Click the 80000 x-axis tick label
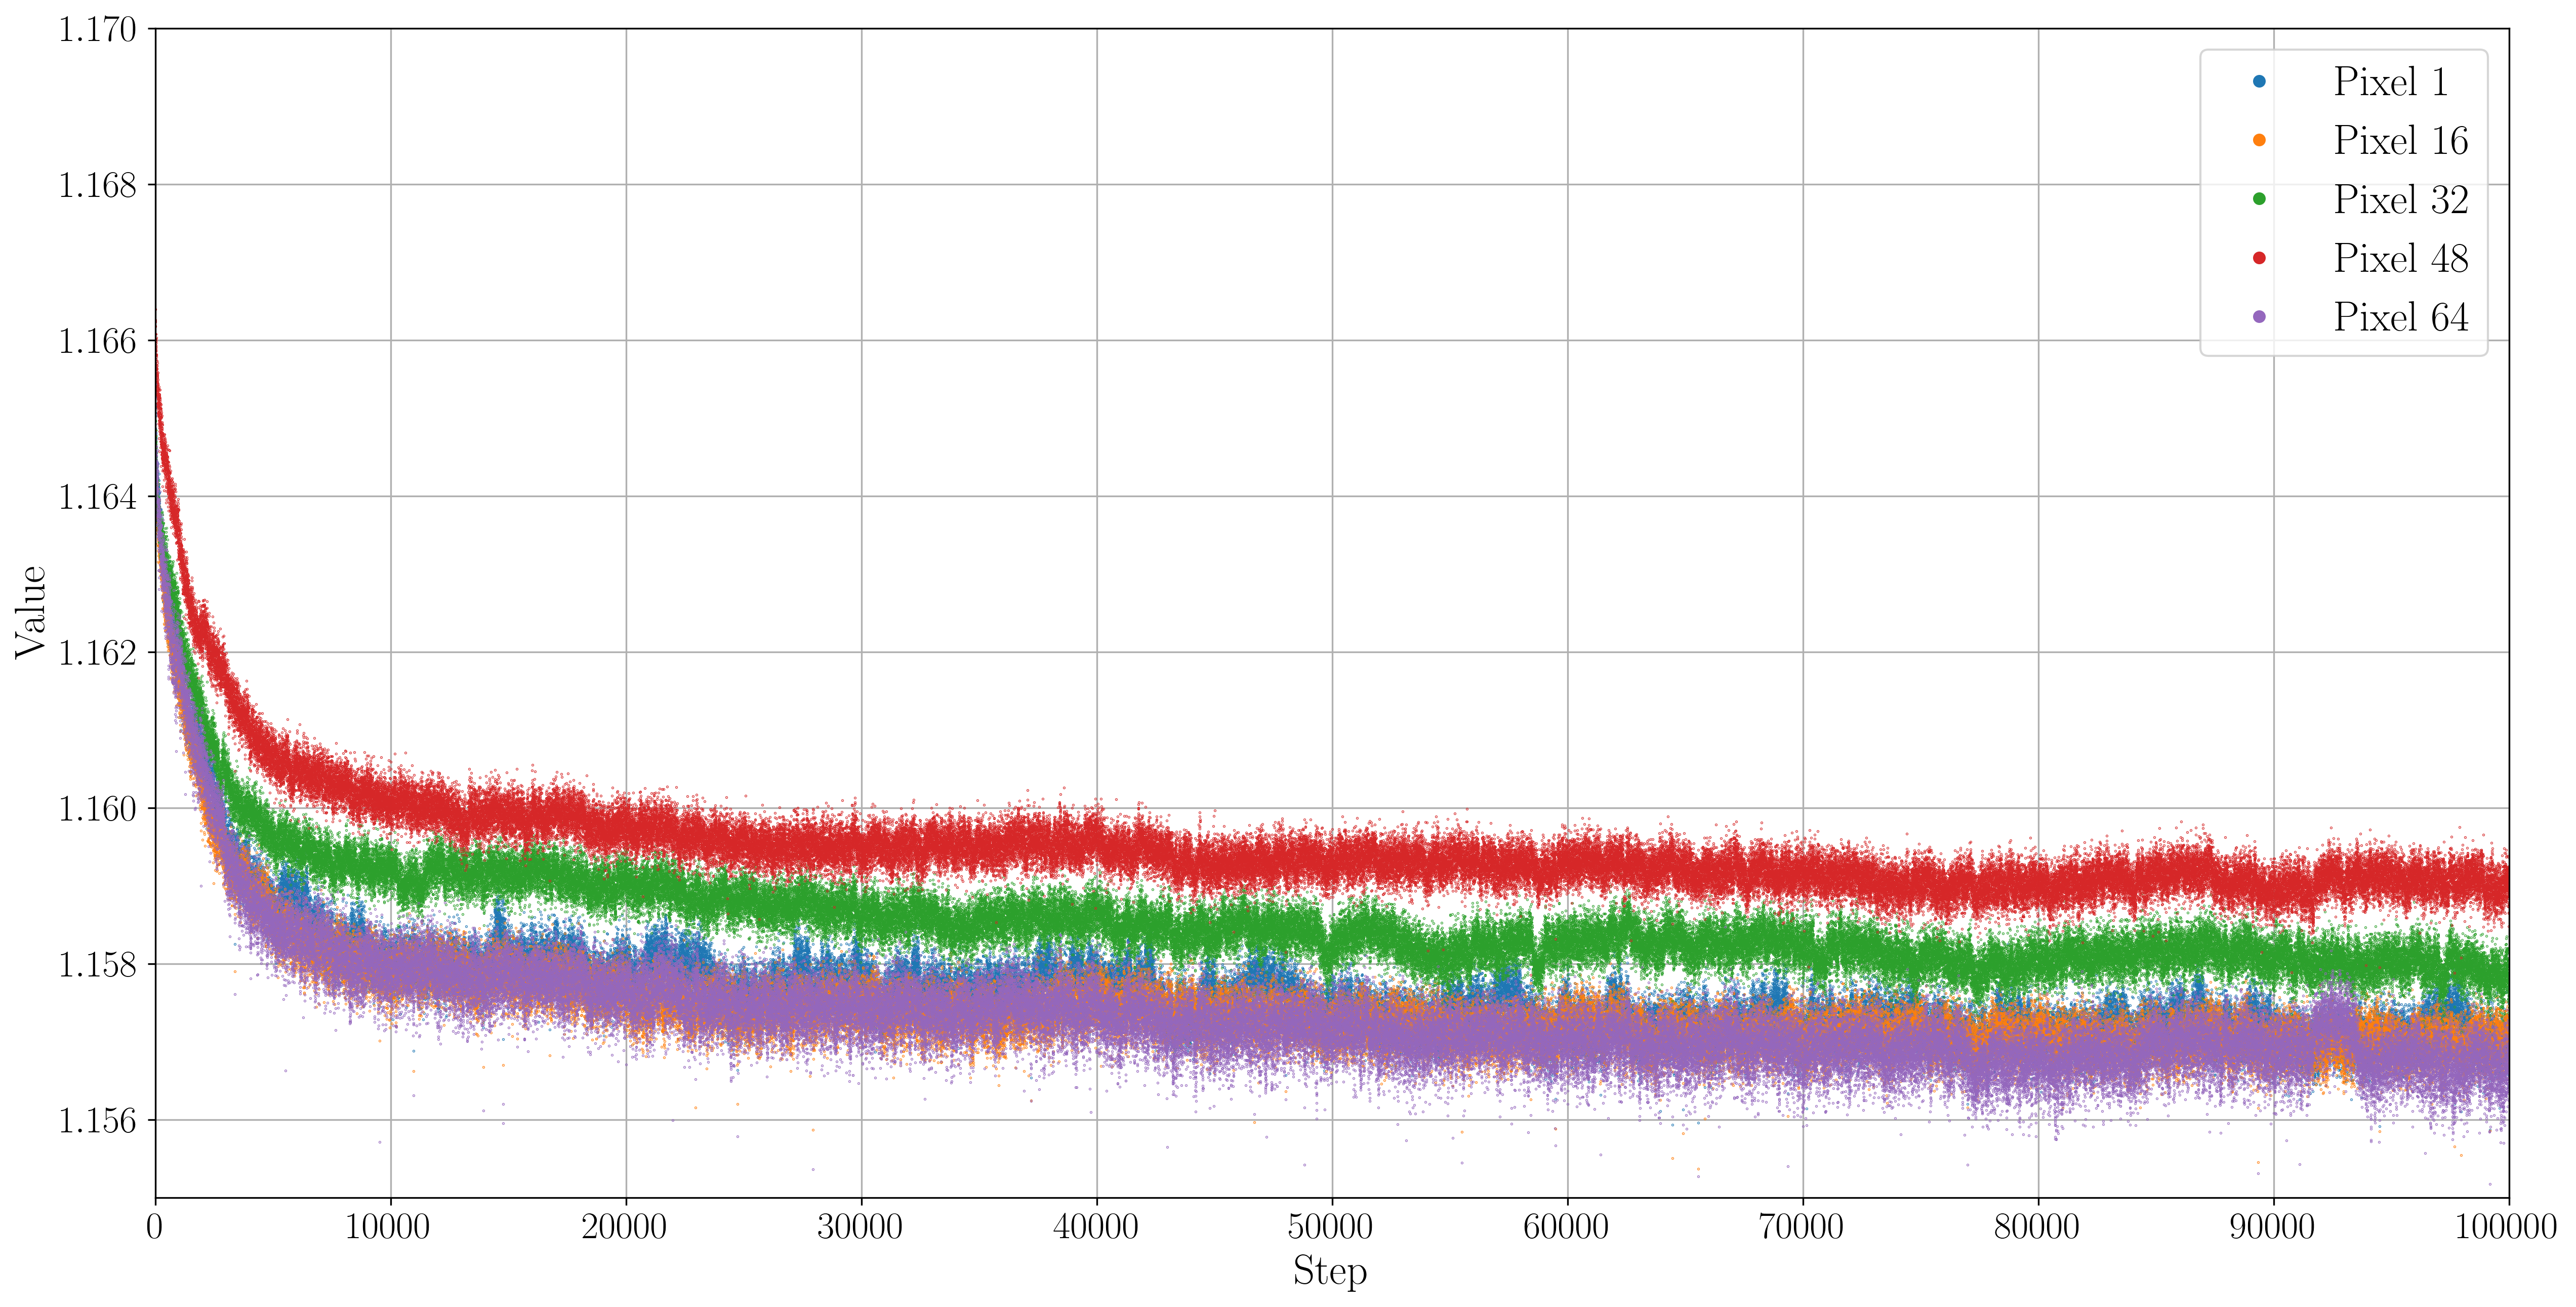The image size is (2576, 1307). click(2037, 1226)
